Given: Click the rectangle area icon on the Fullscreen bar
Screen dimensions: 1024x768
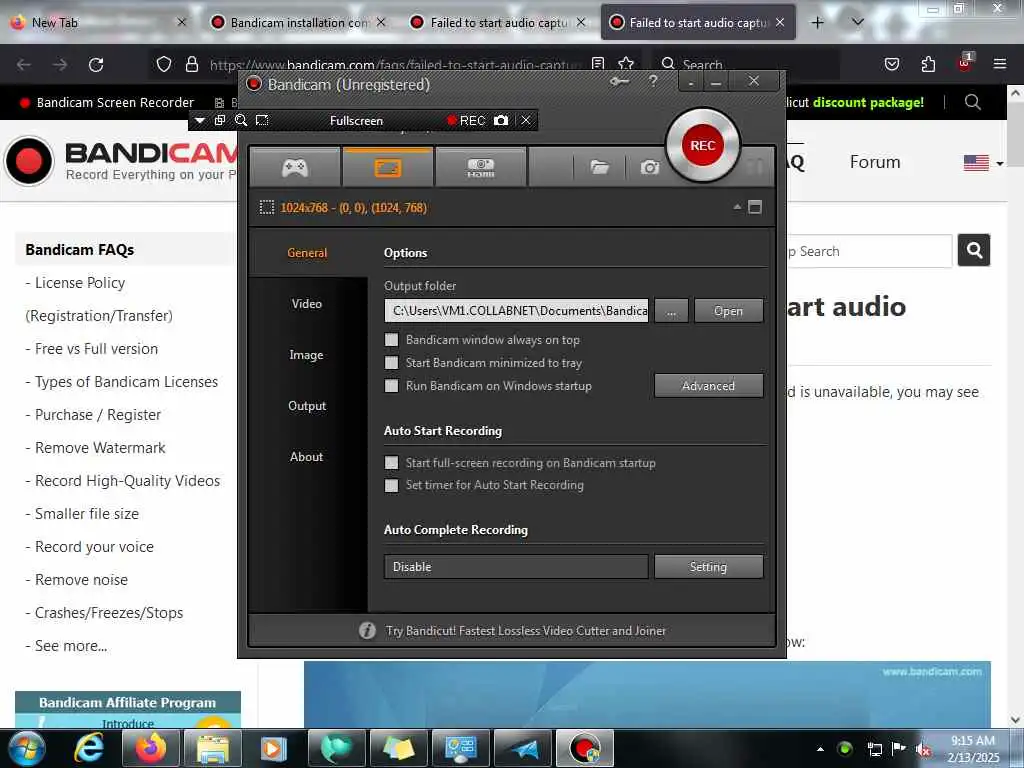Looking at the screenshot, I should click(x=262, y=120).
